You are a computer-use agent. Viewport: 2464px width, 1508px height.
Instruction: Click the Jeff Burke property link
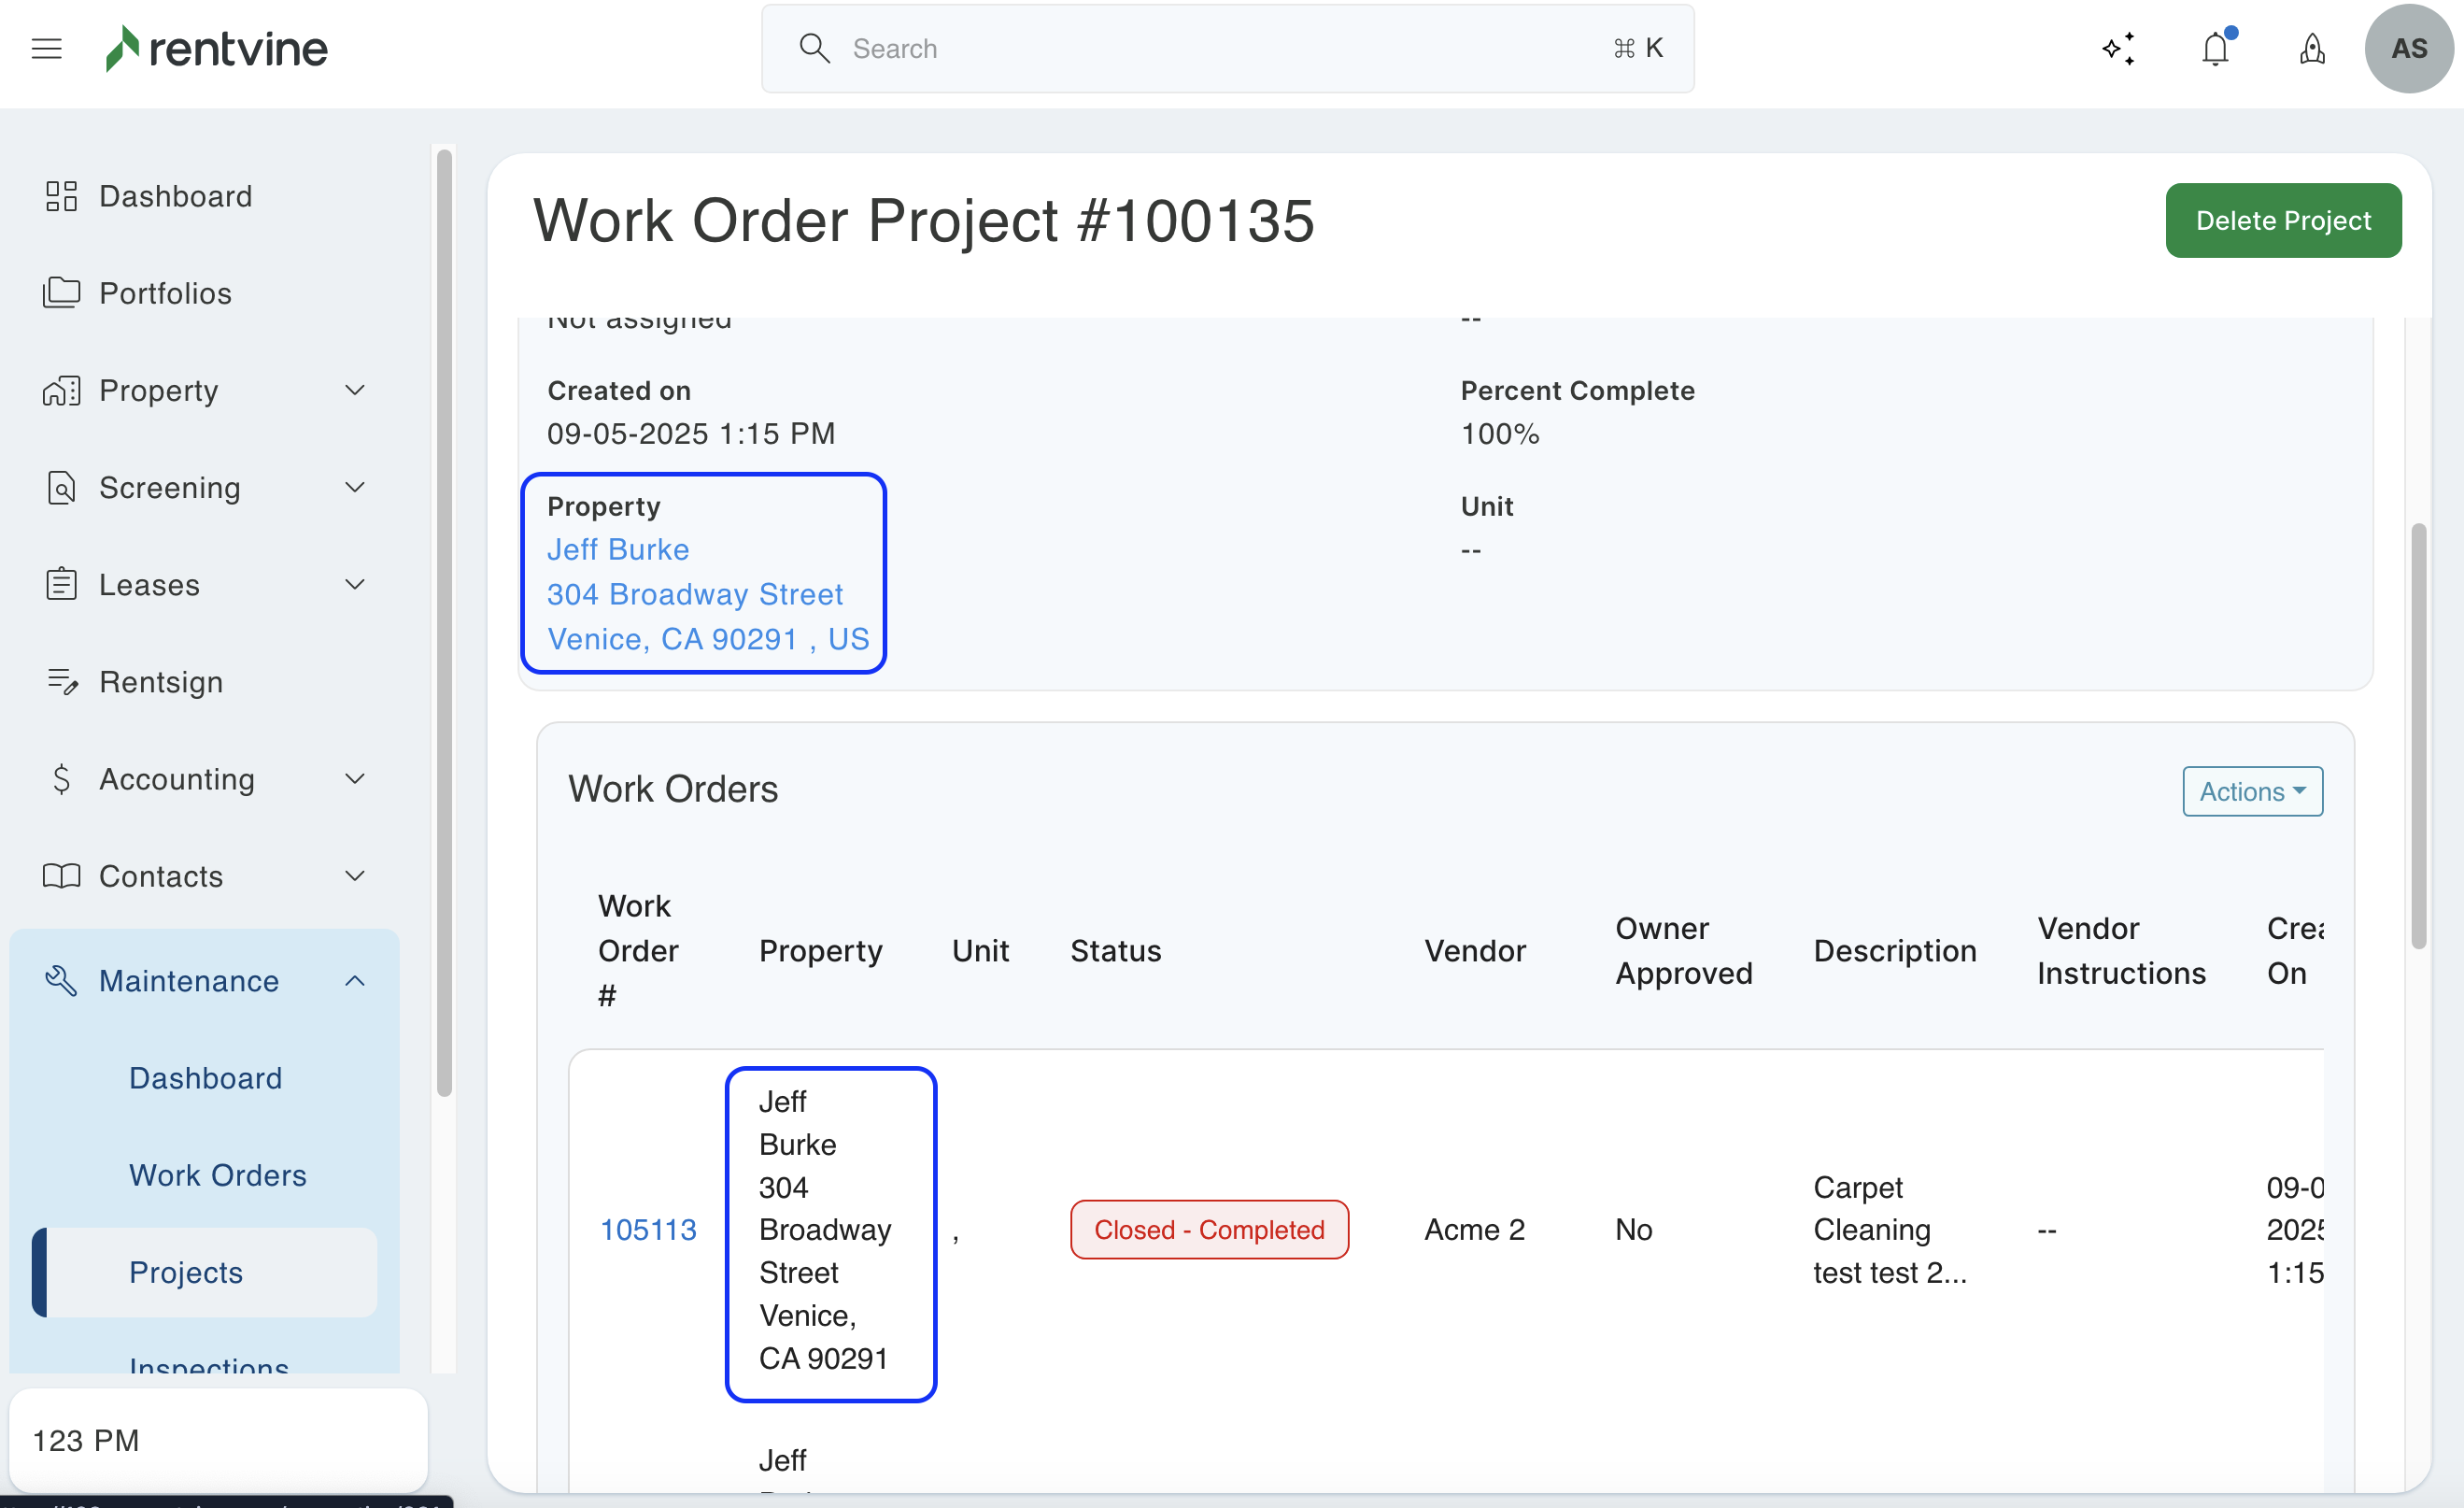click(x=617, y=550)
